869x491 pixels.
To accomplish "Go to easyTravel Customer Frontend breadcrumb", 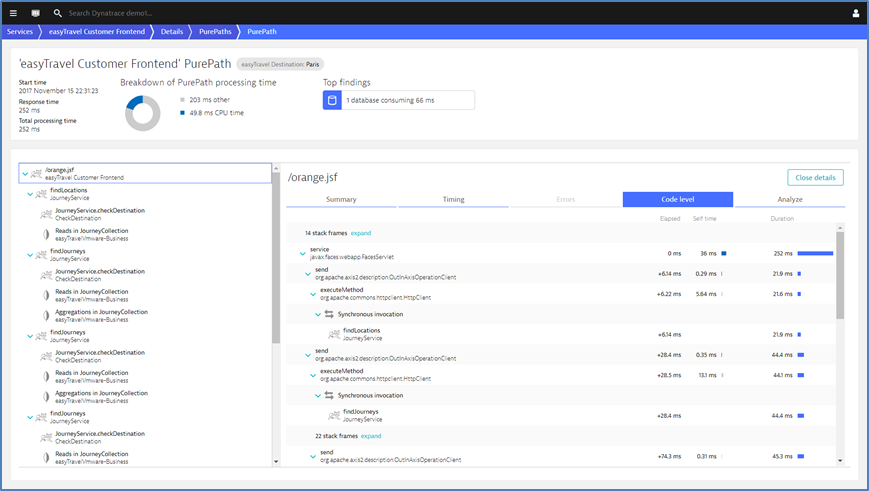I will [96, 32].
